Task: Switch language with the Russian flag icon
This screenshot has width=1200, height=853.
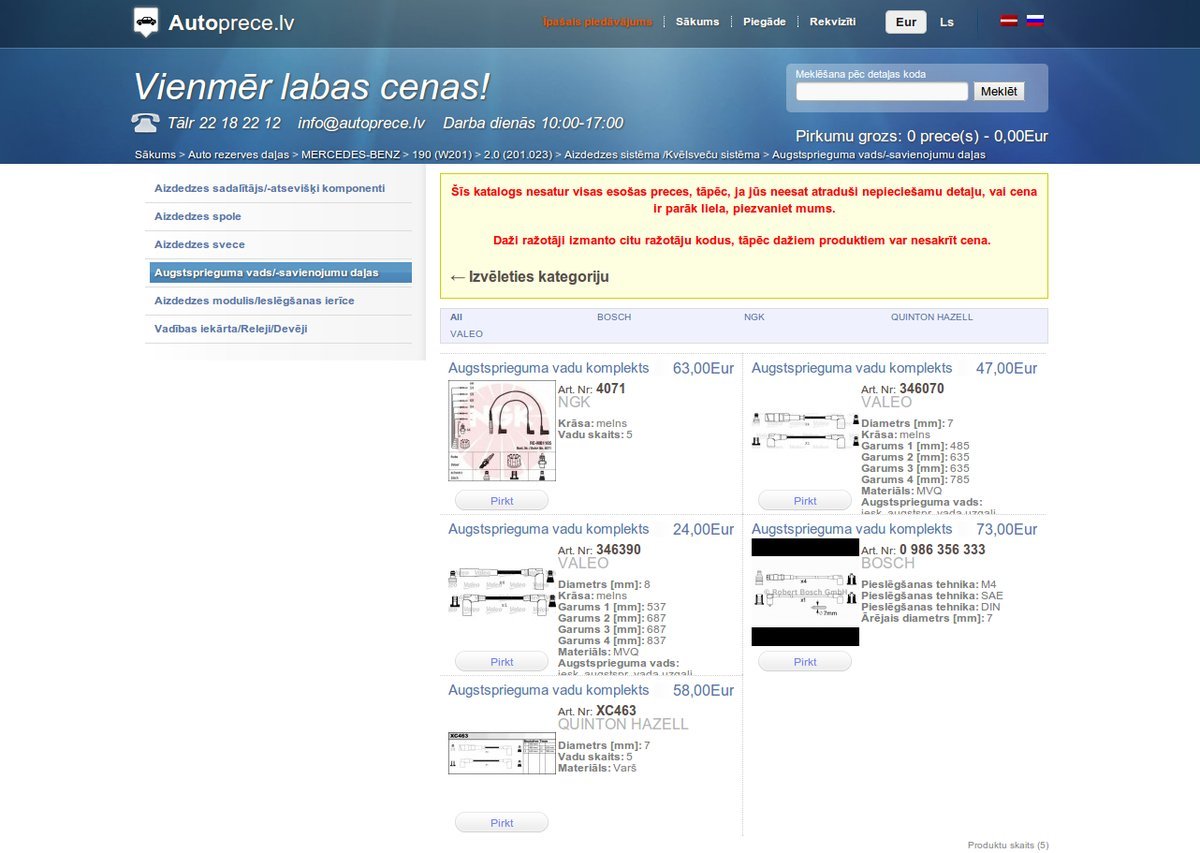Action: pos(1035,21)
